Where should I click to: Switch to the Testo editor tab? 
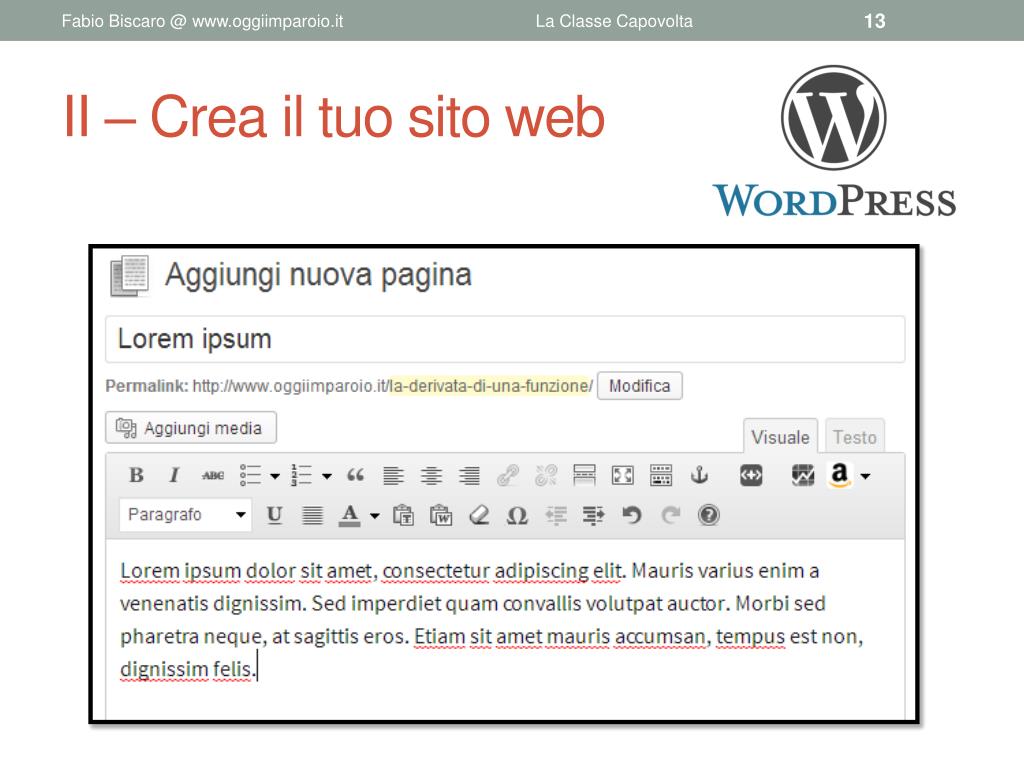[x=855, y=436]
